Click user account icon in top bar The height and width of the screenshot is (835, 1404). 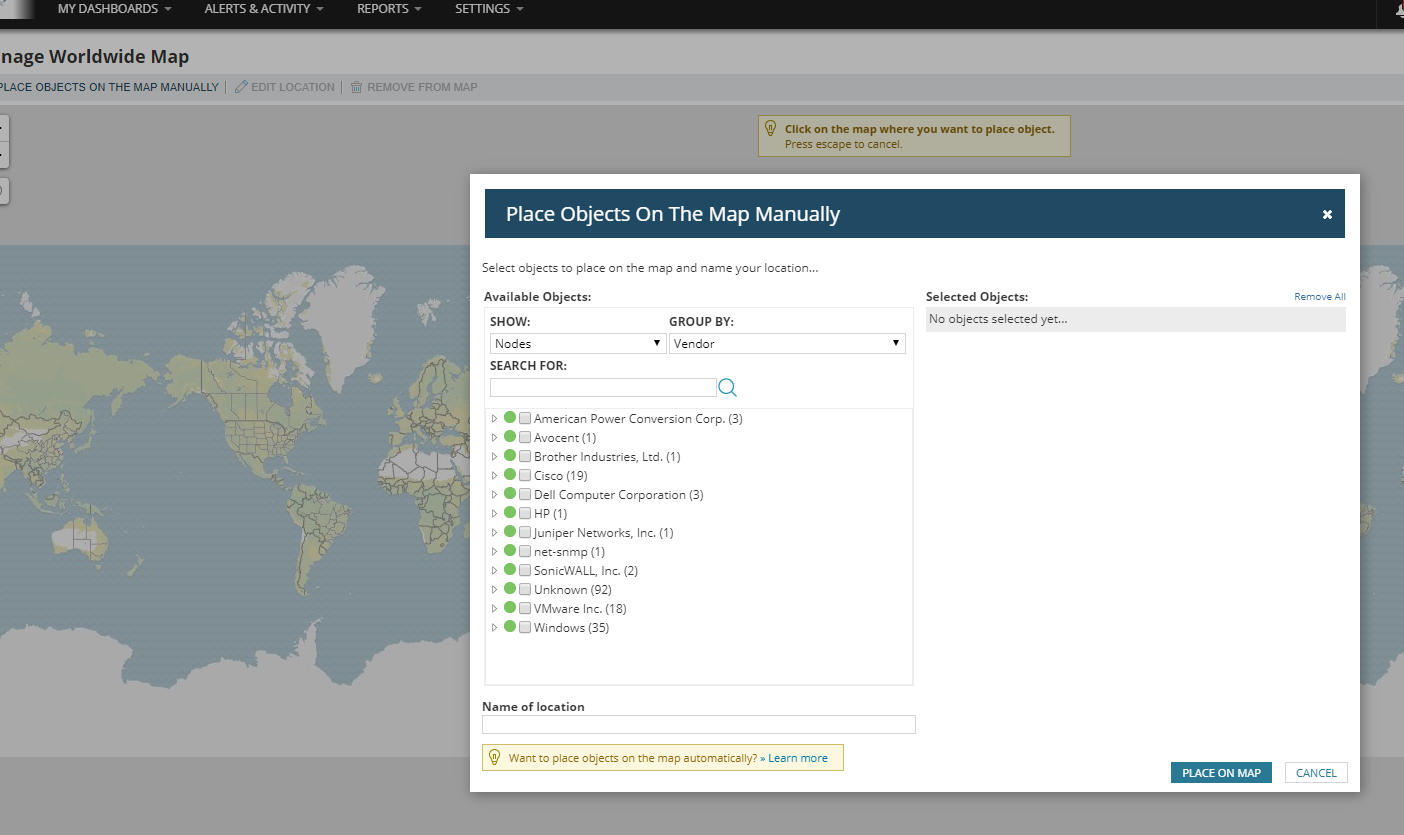pyautogui.click(x=1398, y=10)
